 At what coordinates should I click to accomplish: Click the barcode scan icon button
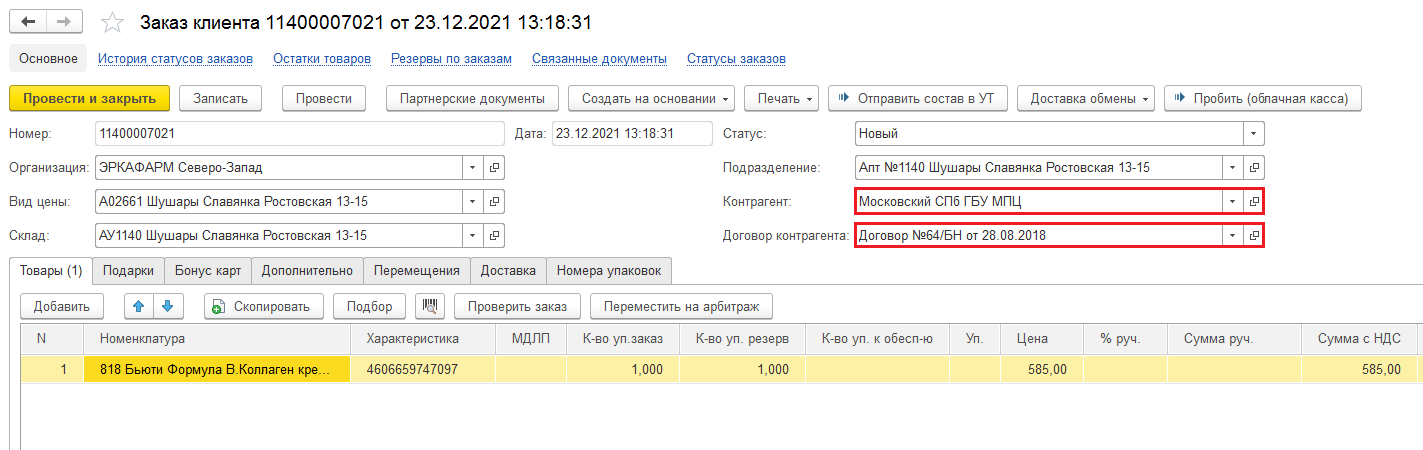pyautogui.click(x=430, y=306)
